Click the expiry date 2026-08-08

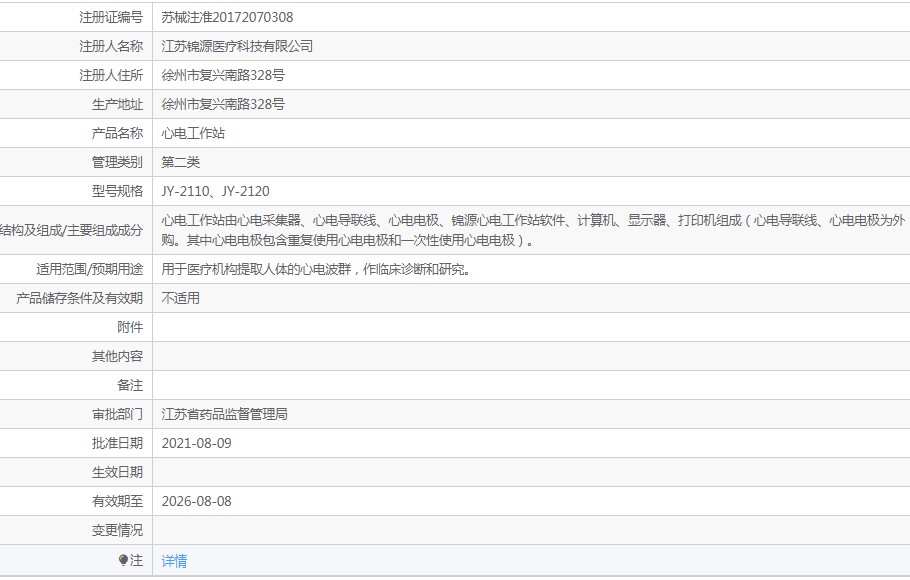point(196,502)
